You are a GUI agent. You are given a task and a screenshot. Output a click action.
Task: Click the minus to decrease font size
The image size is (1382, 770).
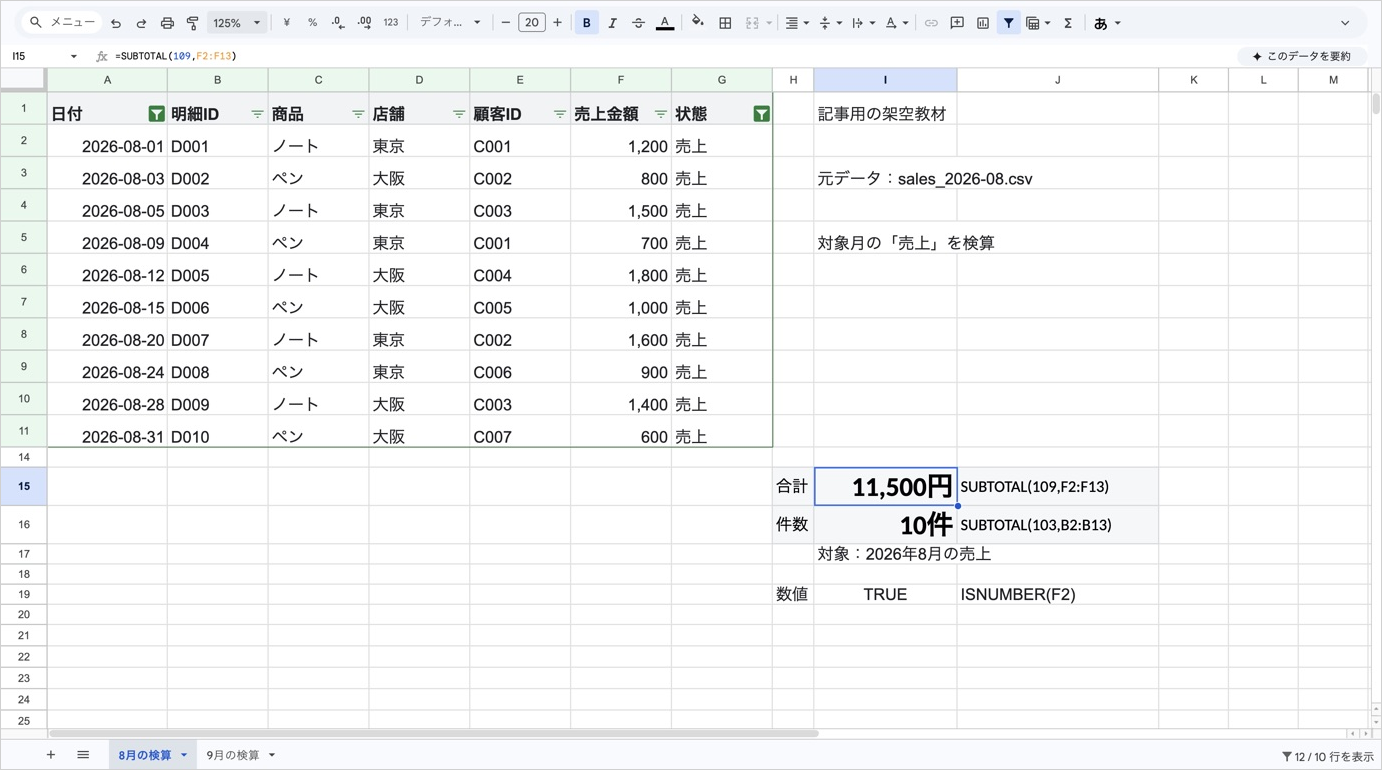pos(506,23)
